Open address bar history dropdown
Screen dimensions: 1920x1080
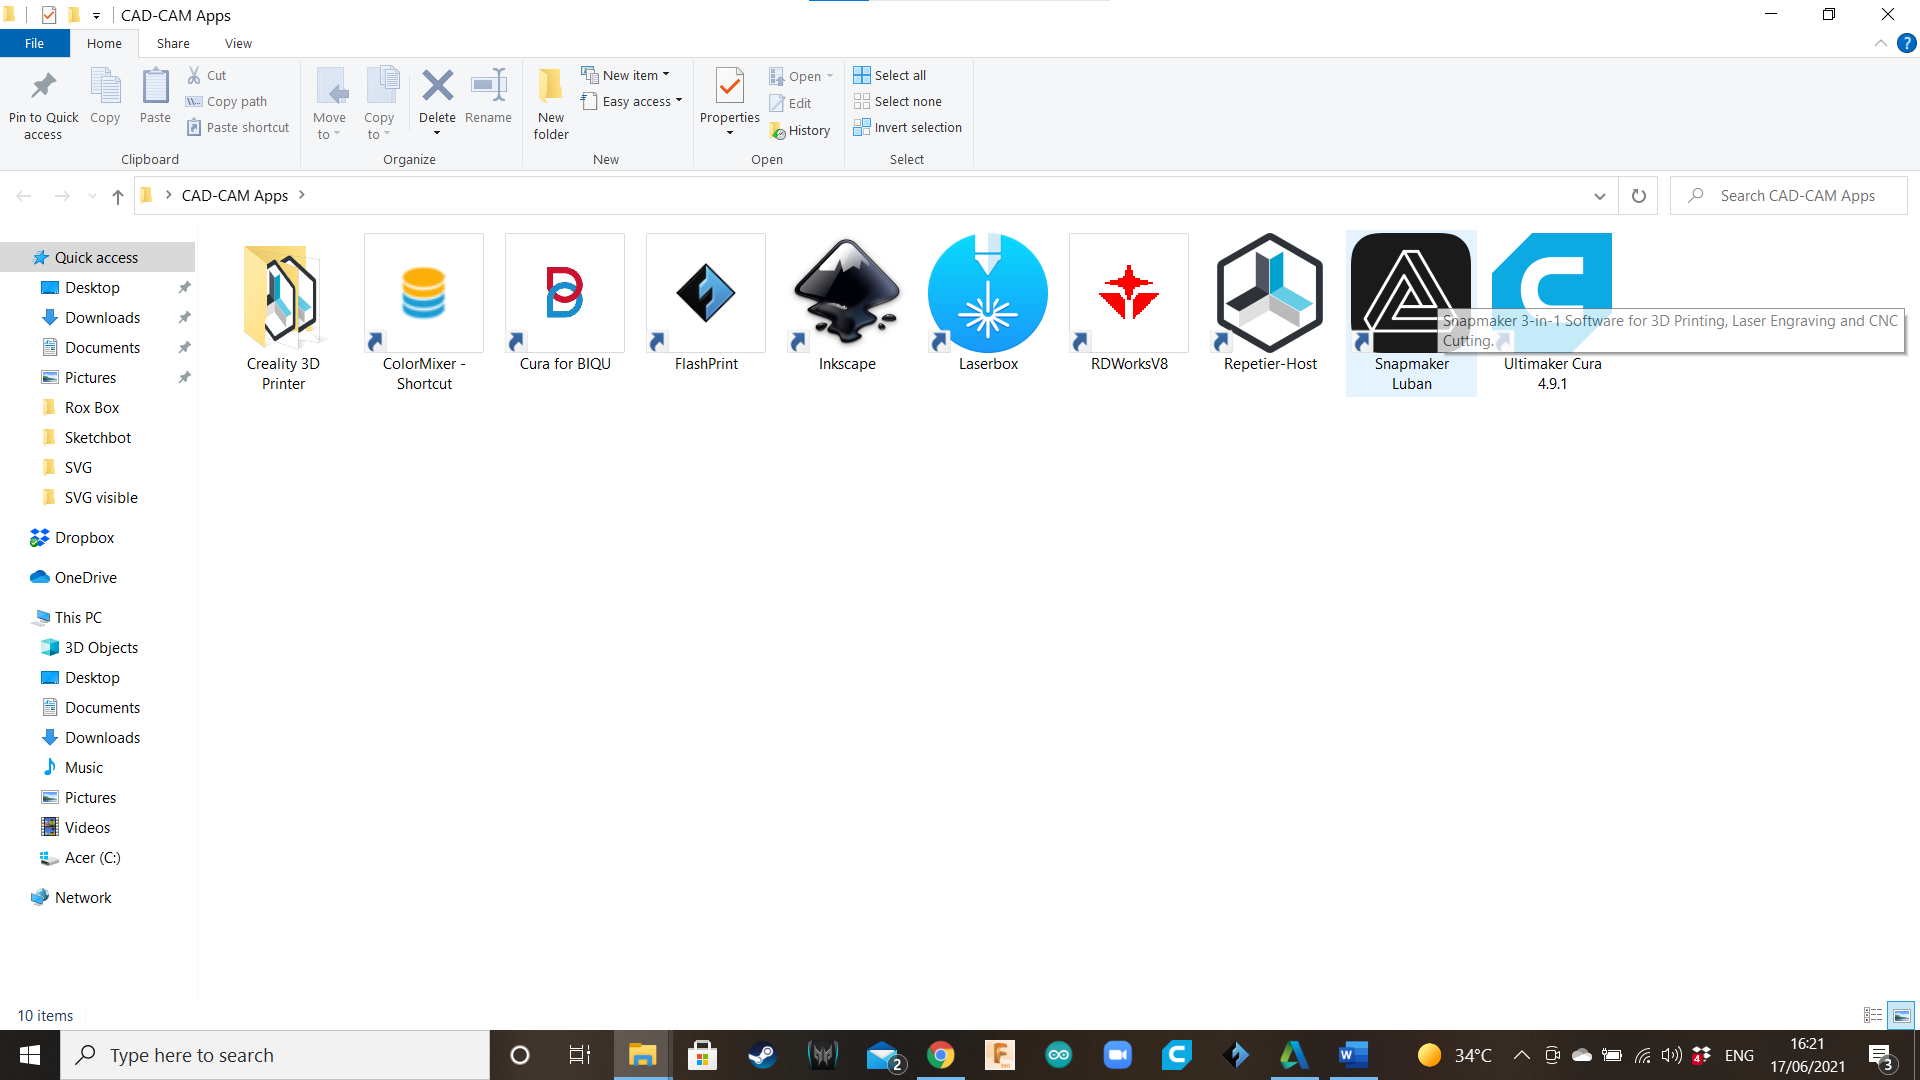(x=1599, y=196)
